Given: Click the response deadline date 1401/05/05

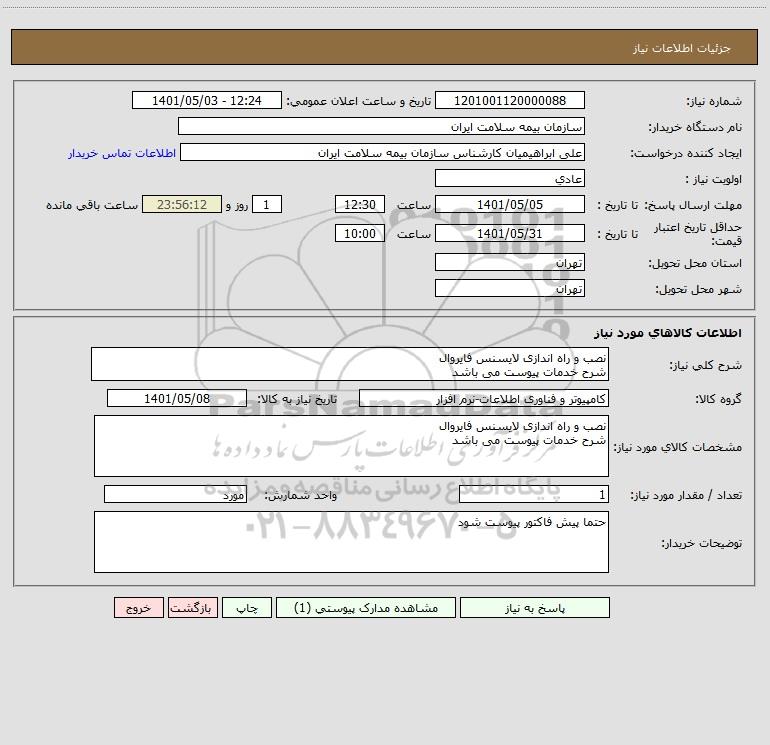Looking at the screenshot, I should click(510, 204).
